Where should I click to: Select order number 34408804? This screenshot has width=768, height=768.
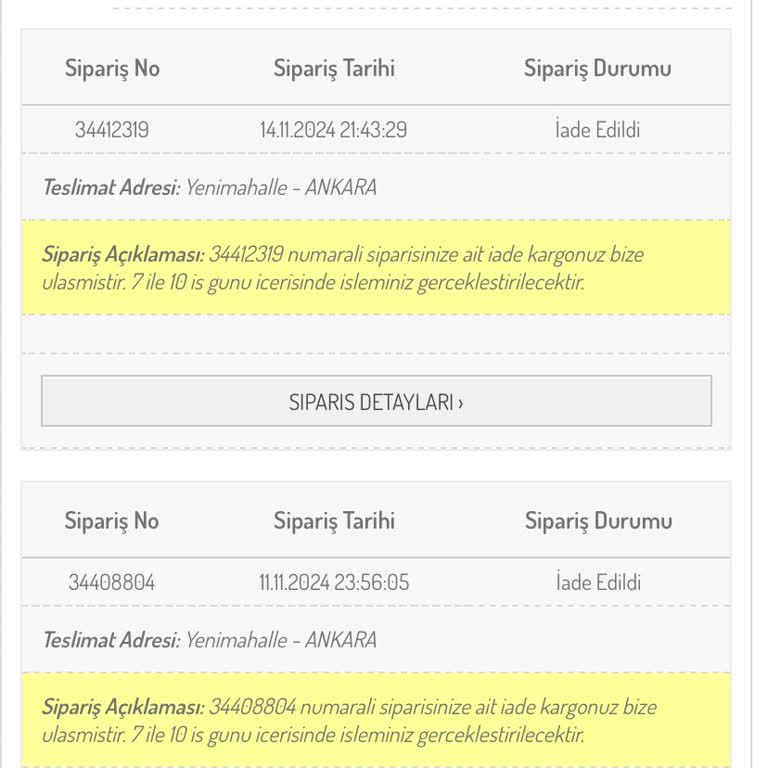112,582
